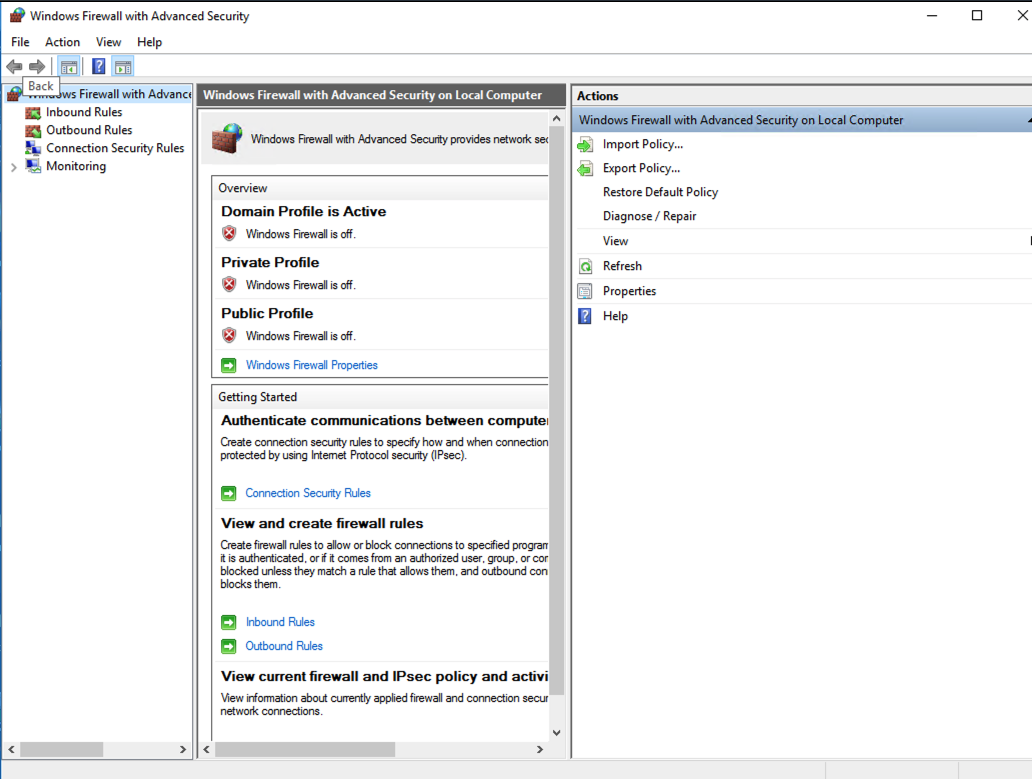The height and width of the screenshot is (779, 1032).
Task: Click the Back arrow toolbar icon
Action: pyautogui.click(x=14, y=66)
